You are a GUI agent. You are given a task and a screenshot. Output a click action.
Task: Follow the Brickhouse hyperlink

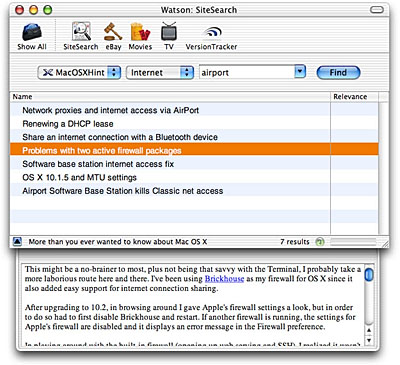click(224, 279)
